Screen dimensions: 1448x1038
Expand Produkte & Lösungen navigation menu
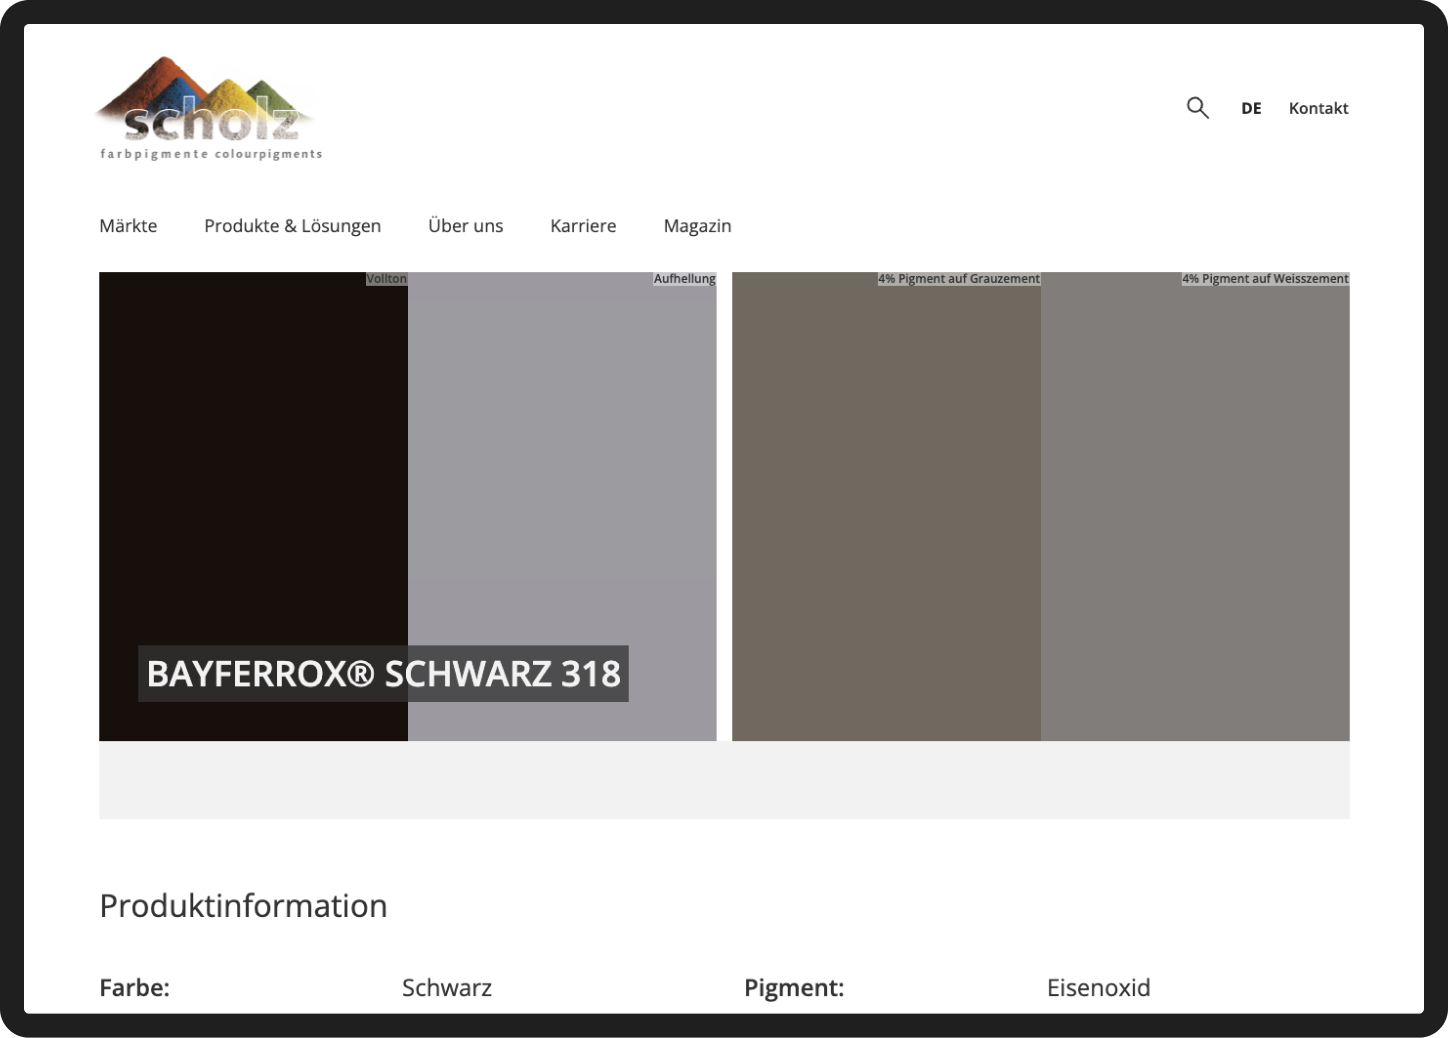click(292, 226)
